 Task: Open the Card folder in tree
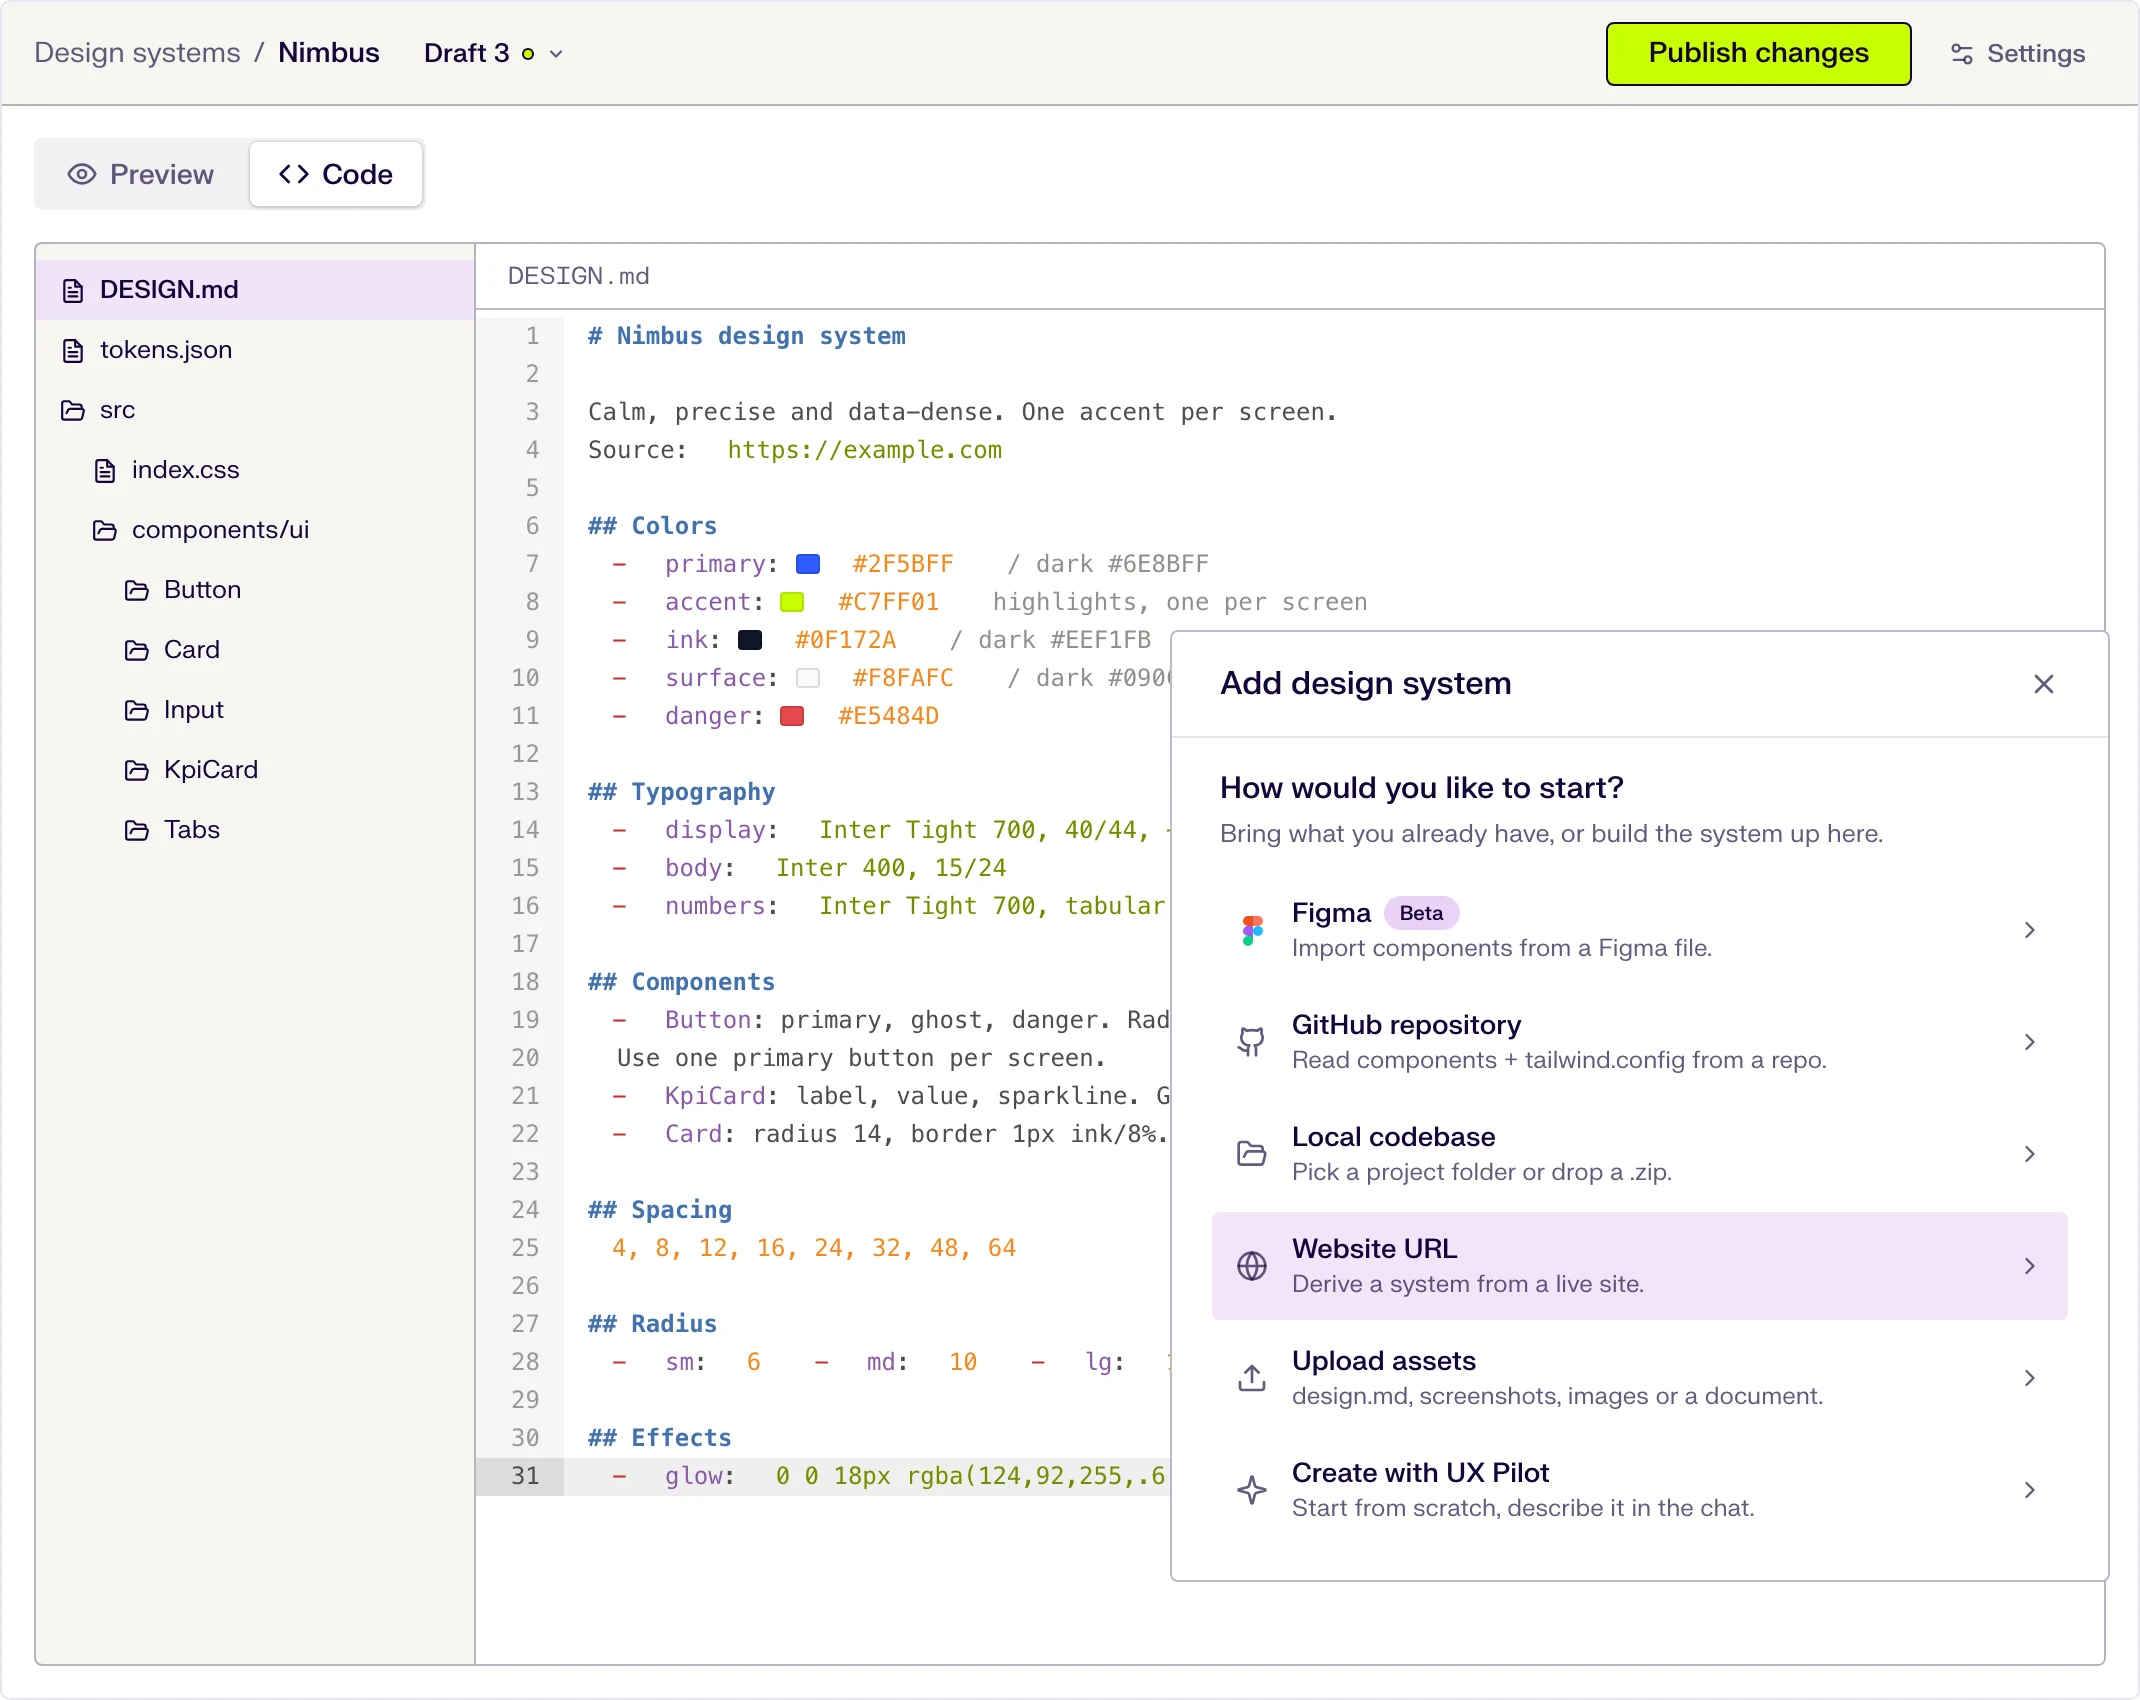coord(254,650)
